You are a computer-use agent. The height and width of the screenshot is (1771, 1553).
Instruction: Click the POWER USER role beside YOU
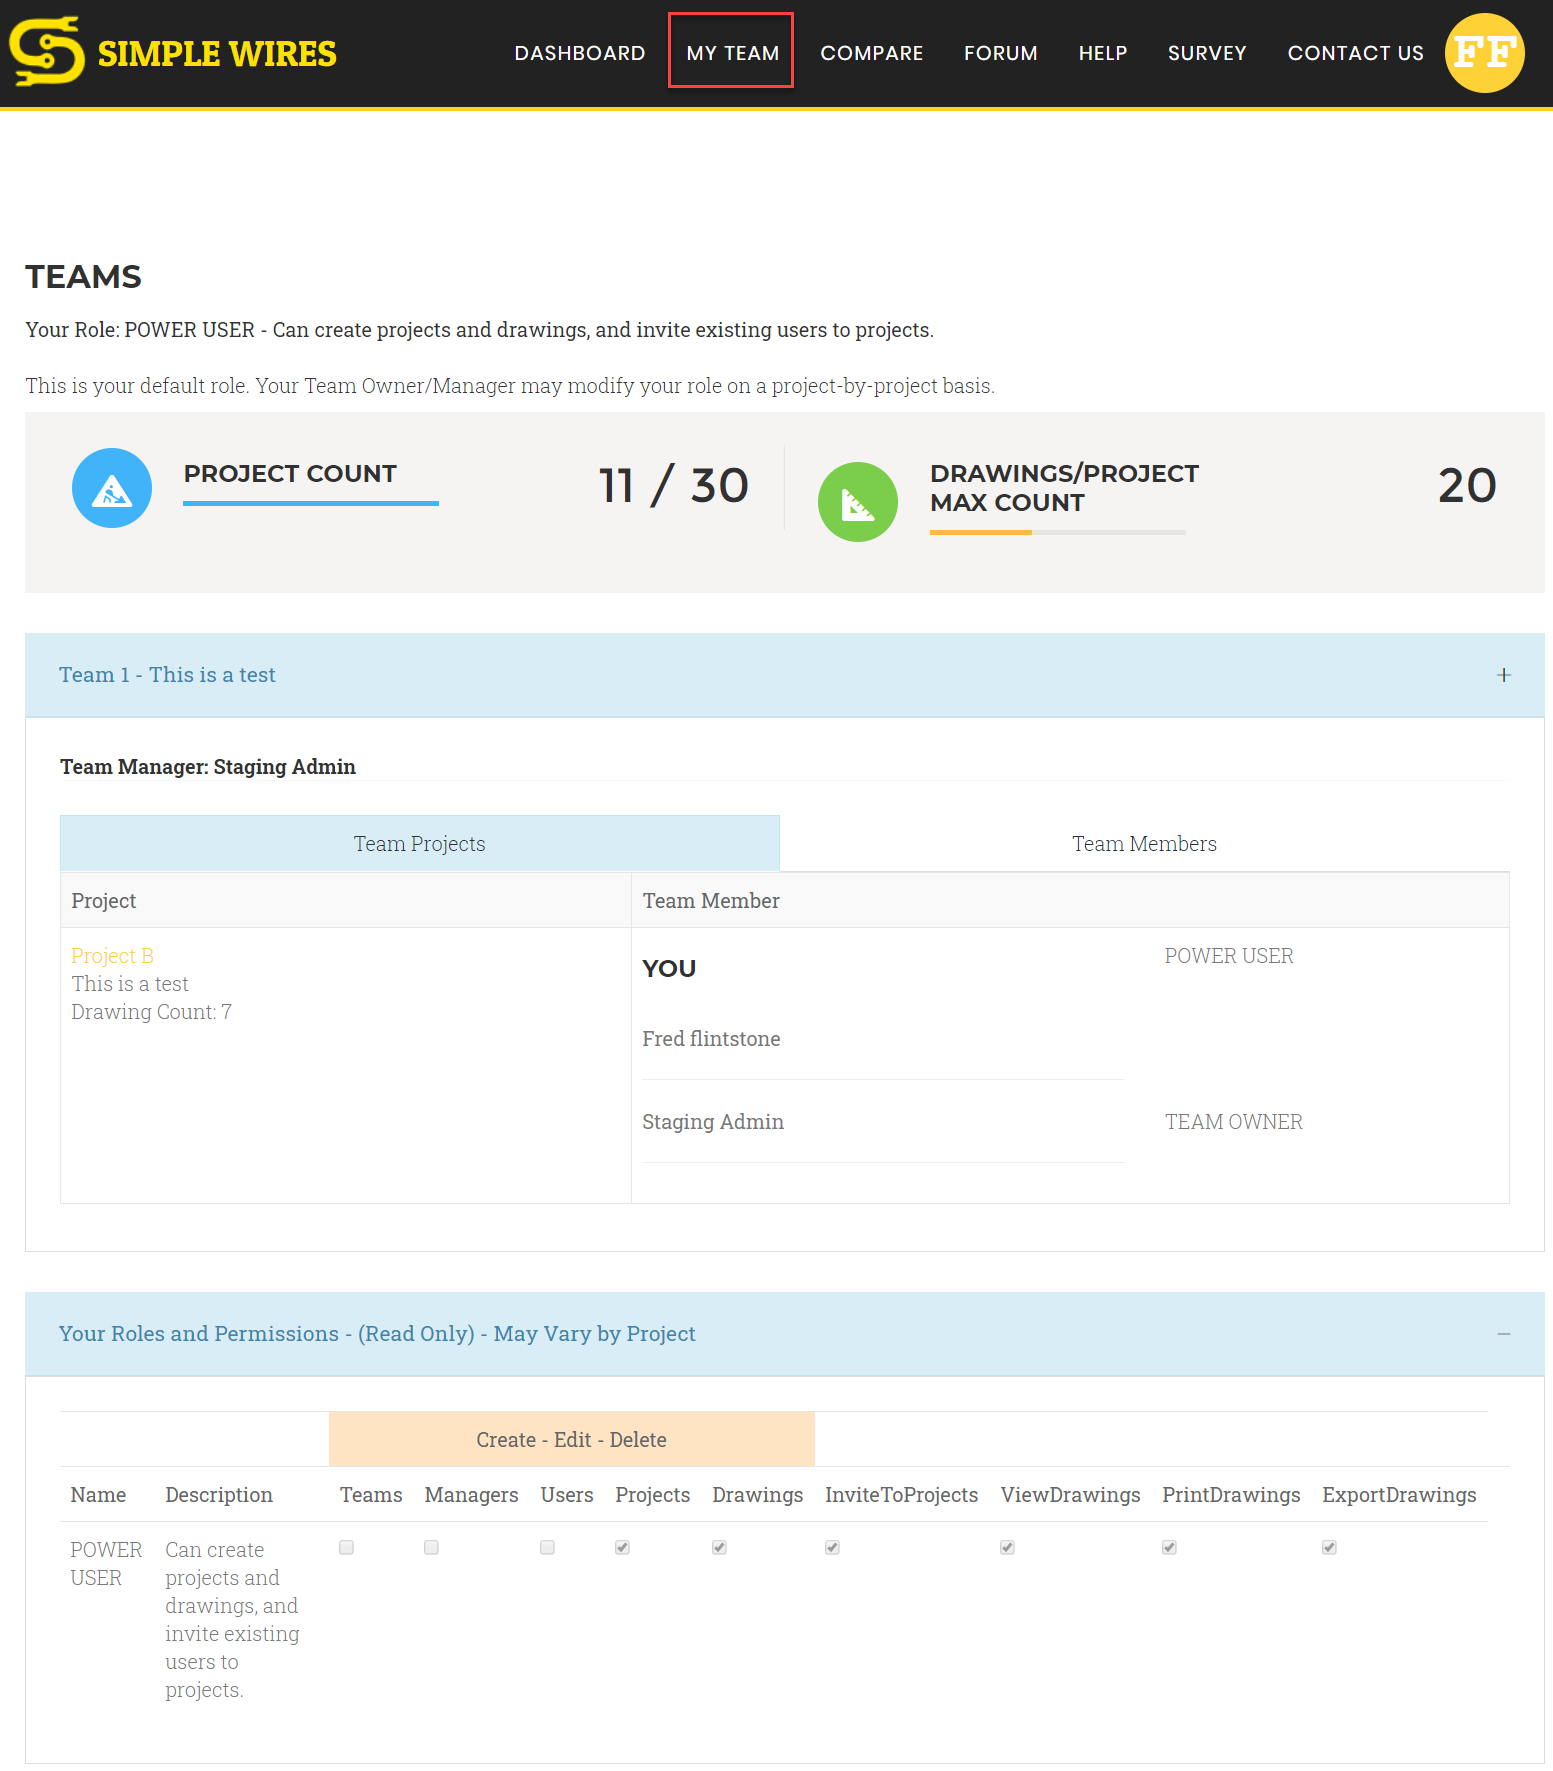(x=1229, y=956)
